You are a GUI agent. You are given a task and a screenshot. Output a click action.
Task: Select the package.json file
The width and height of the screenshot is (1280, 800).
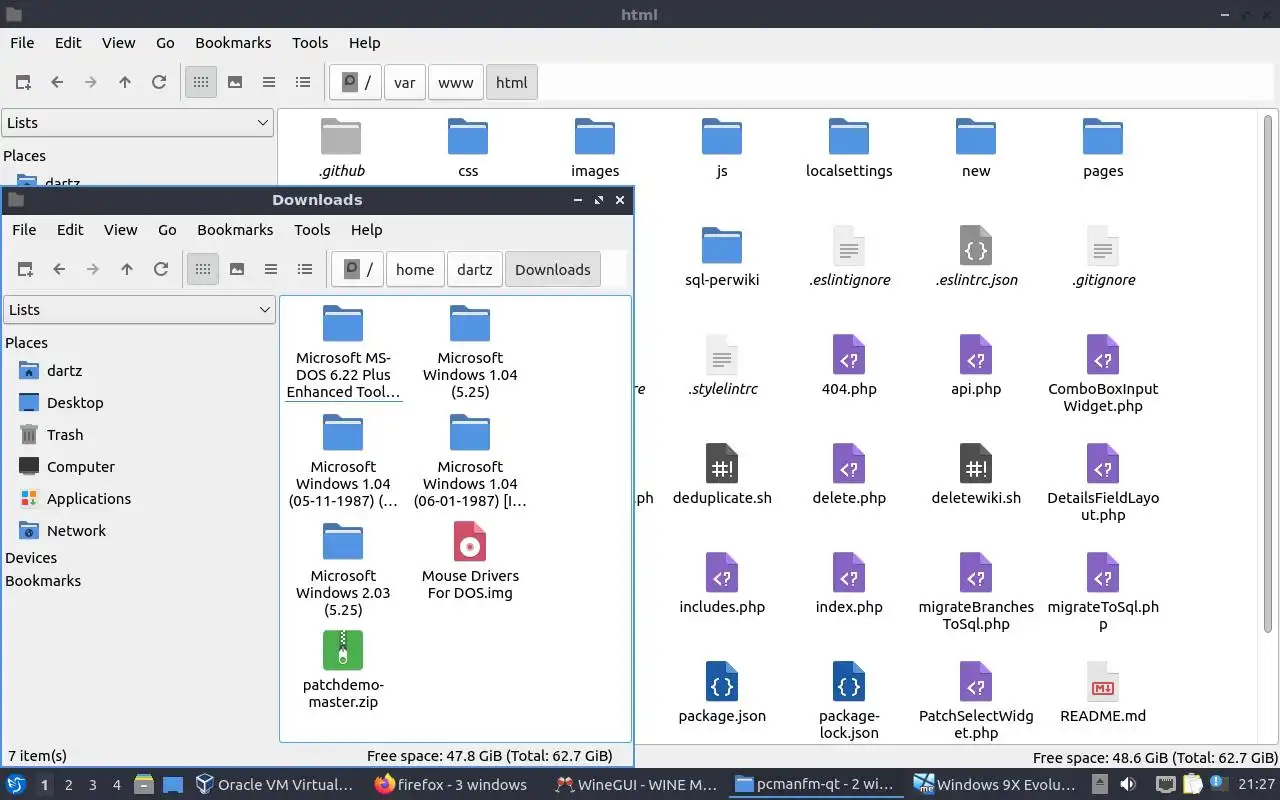(x=722, y=693)
